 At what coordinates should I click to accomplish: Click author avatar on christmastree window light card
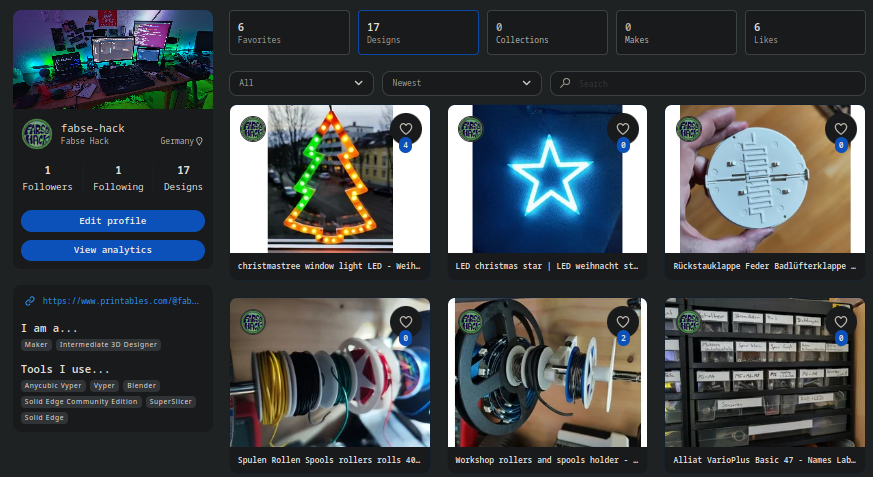(x=253, y=129)
